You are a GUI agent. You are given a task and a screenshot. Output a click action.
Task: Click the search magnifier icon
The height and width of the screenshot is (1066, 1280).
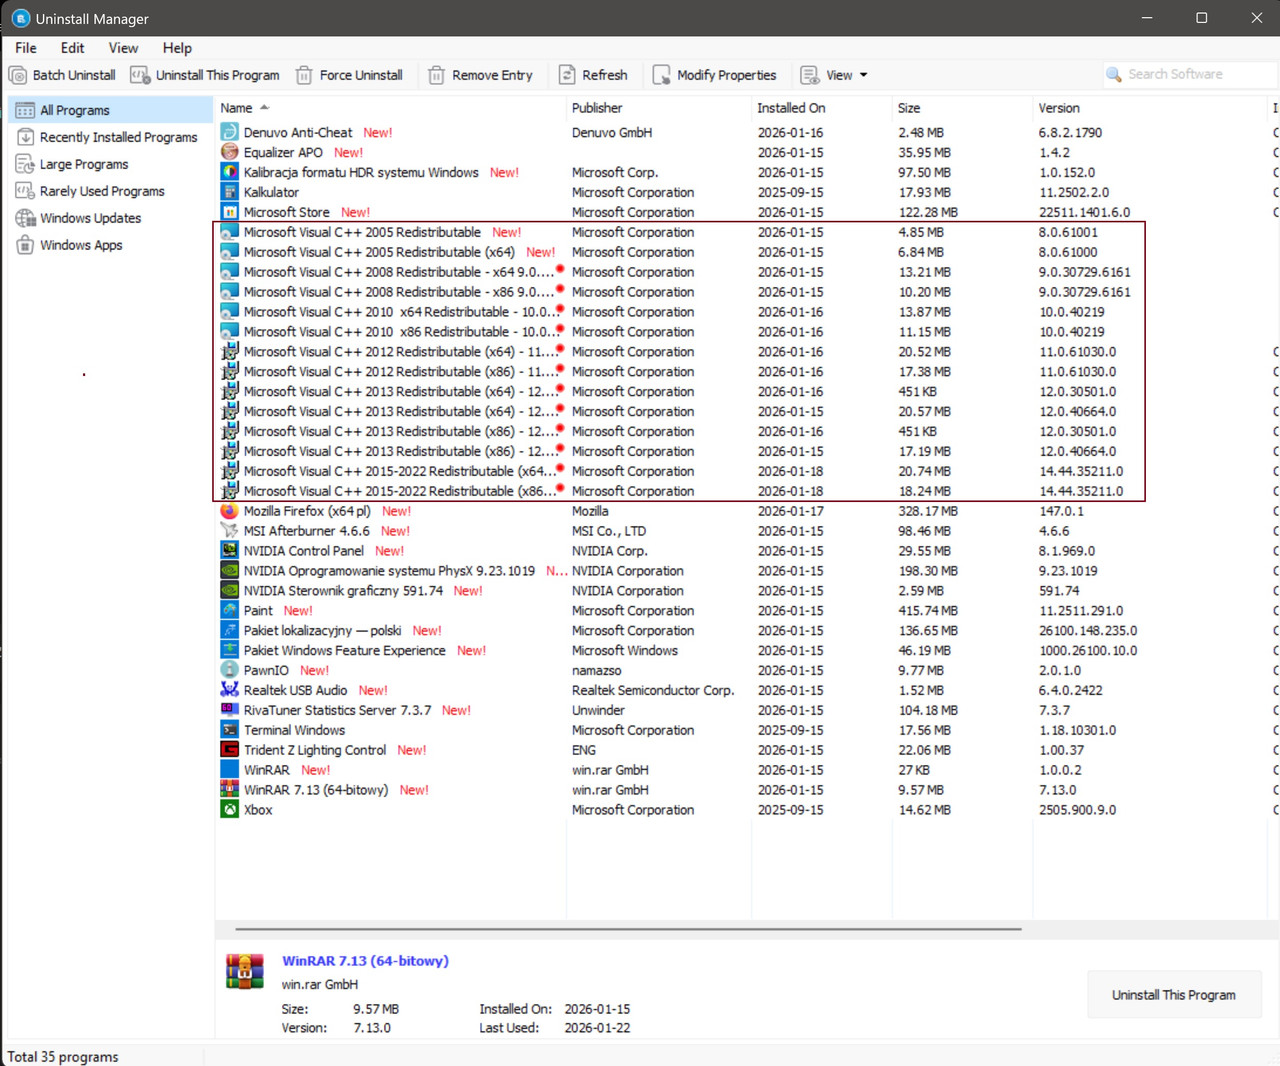1114,74
